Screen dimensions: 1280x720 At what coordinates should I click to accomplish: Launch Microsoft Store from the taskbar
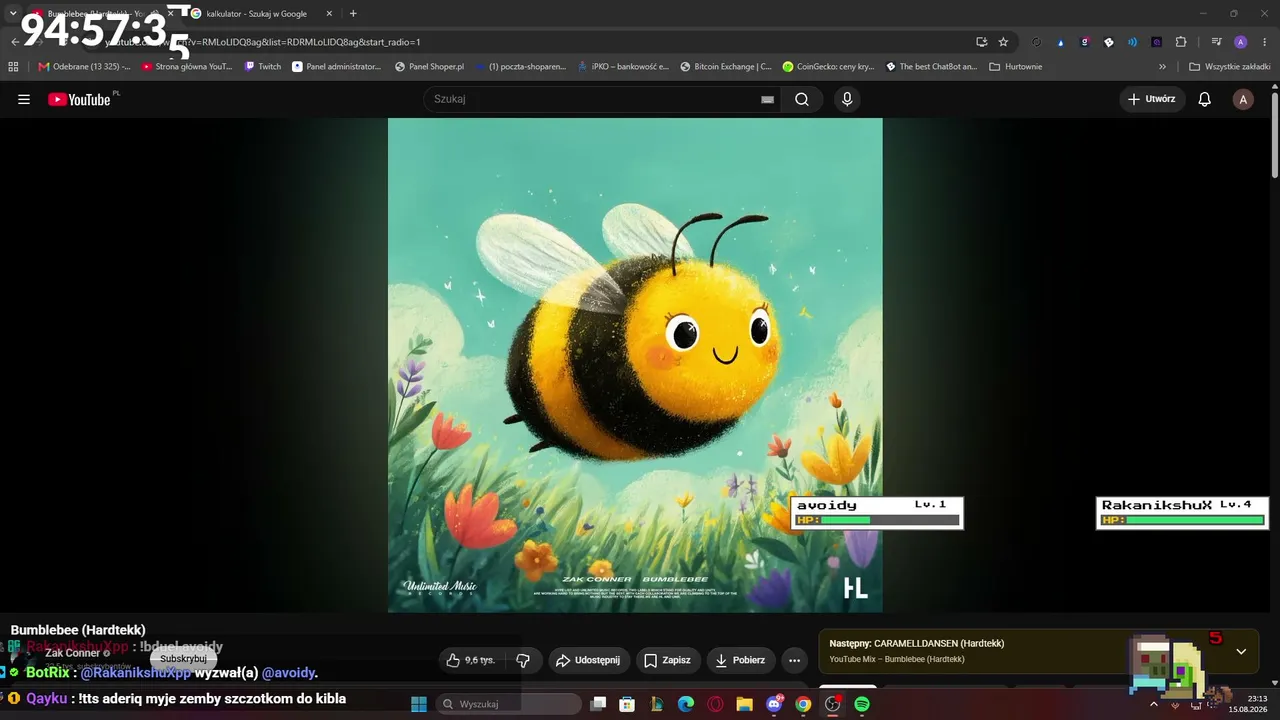tap(627, 704)
